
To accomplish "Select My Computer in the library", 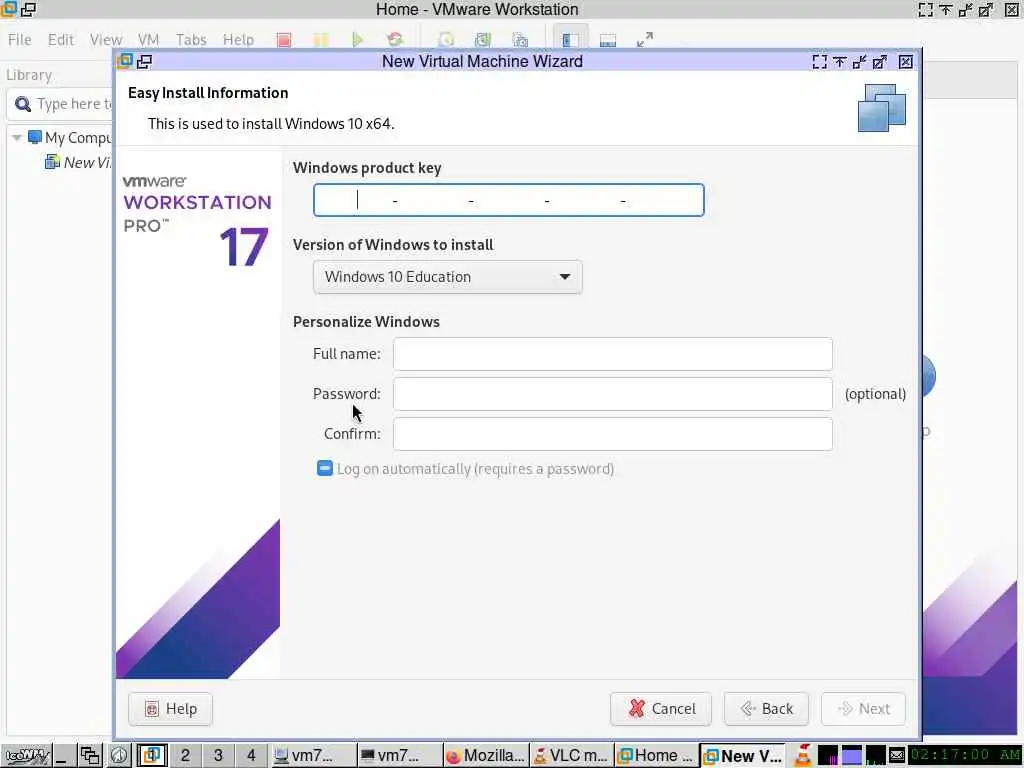I will (x=71, y=138).
